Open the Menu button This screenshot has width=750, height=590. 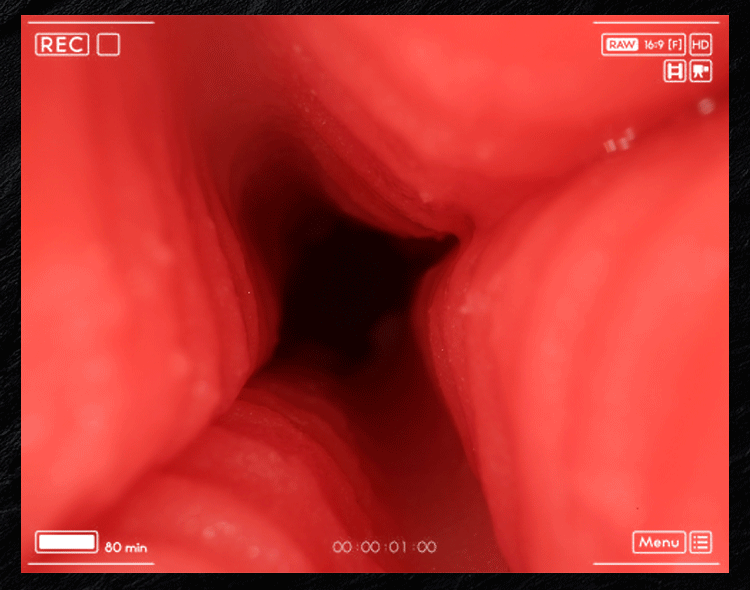pos(659,542)
